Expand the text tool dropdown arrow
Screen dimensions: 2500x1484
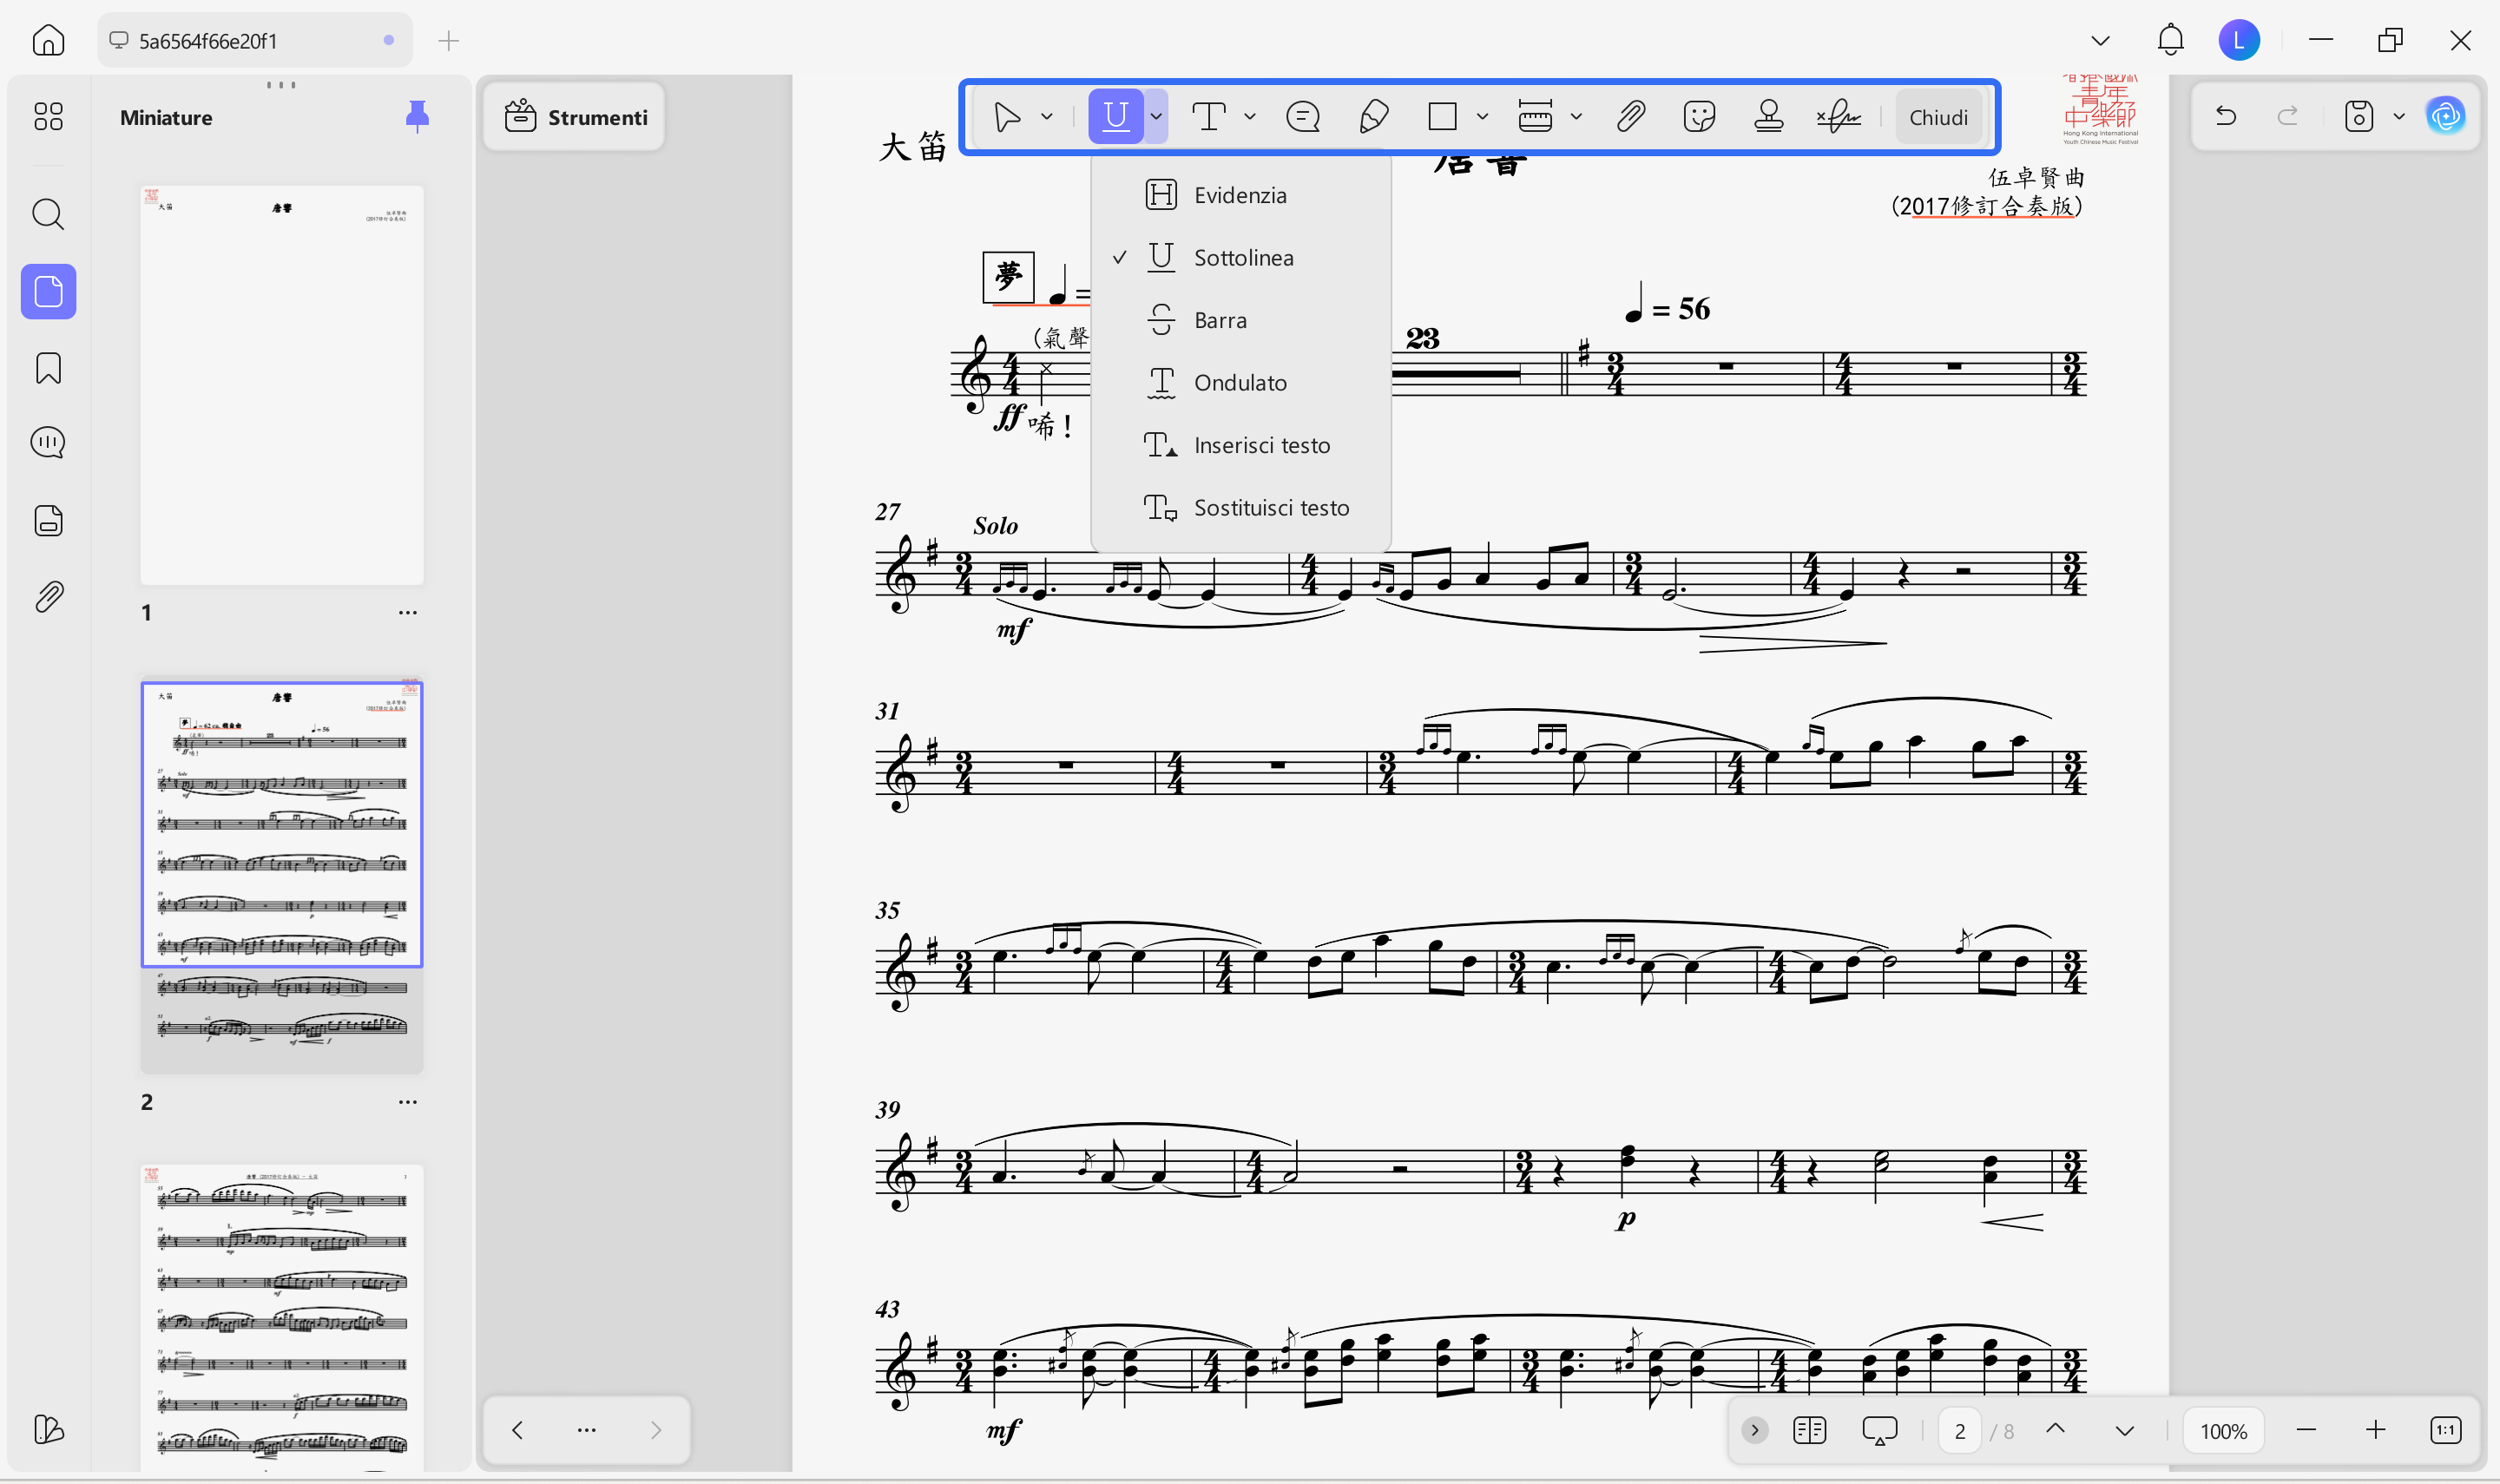(1250, 117)
